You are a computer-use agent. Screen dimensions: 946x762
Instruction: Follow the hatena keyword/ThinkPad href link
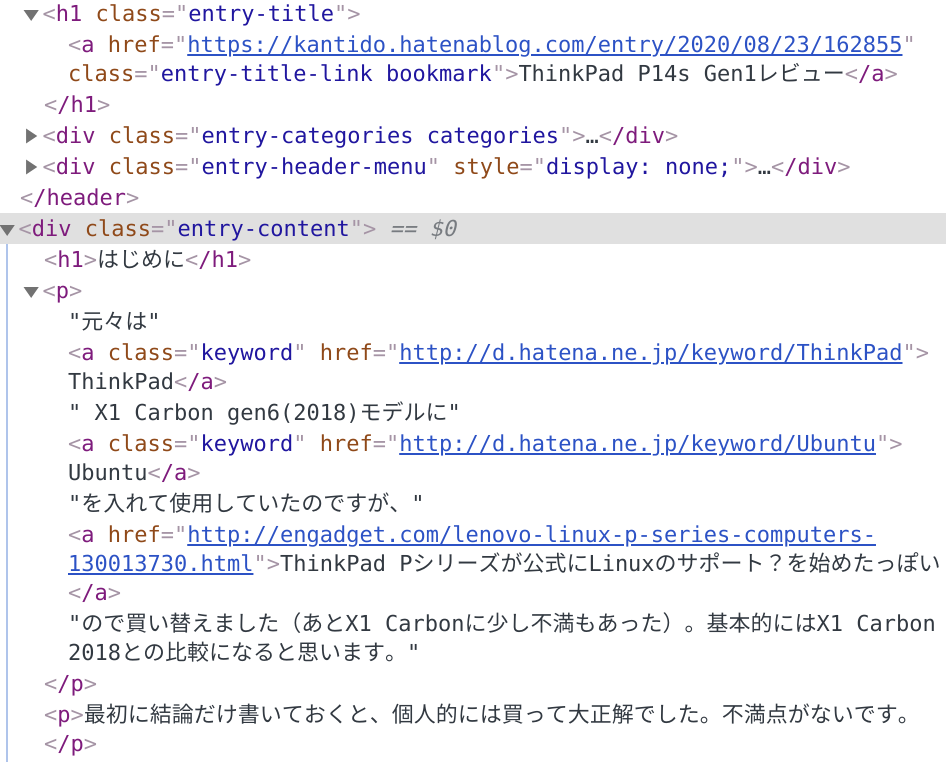650,352
